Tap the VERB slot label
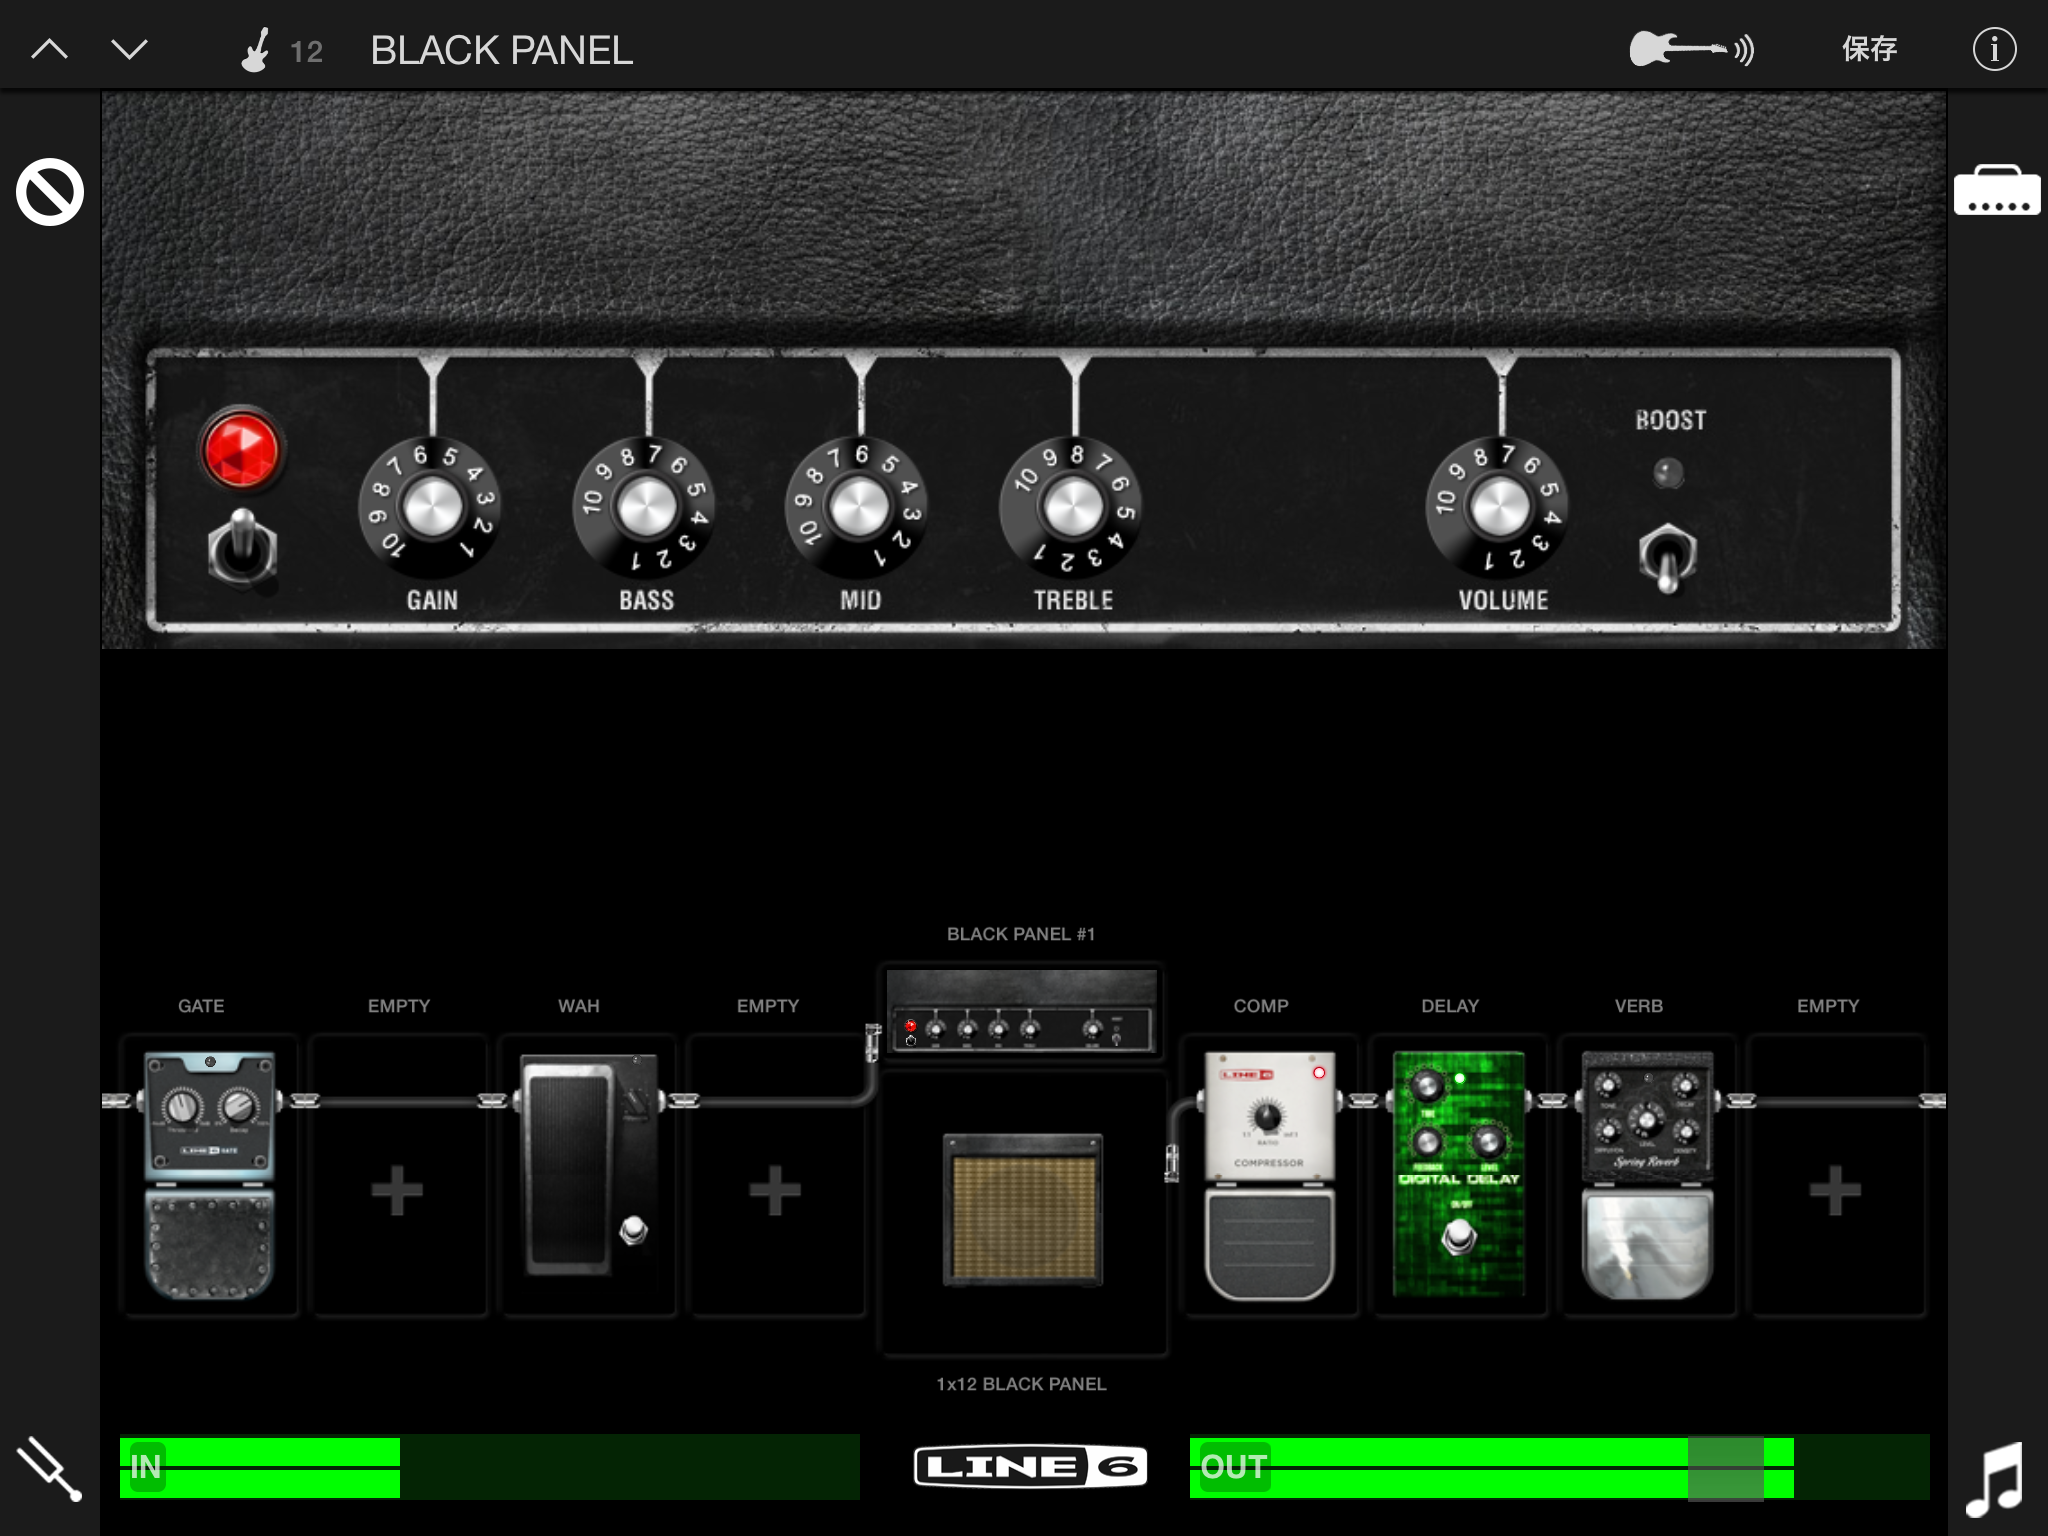 click(x=1639, y=1006)
